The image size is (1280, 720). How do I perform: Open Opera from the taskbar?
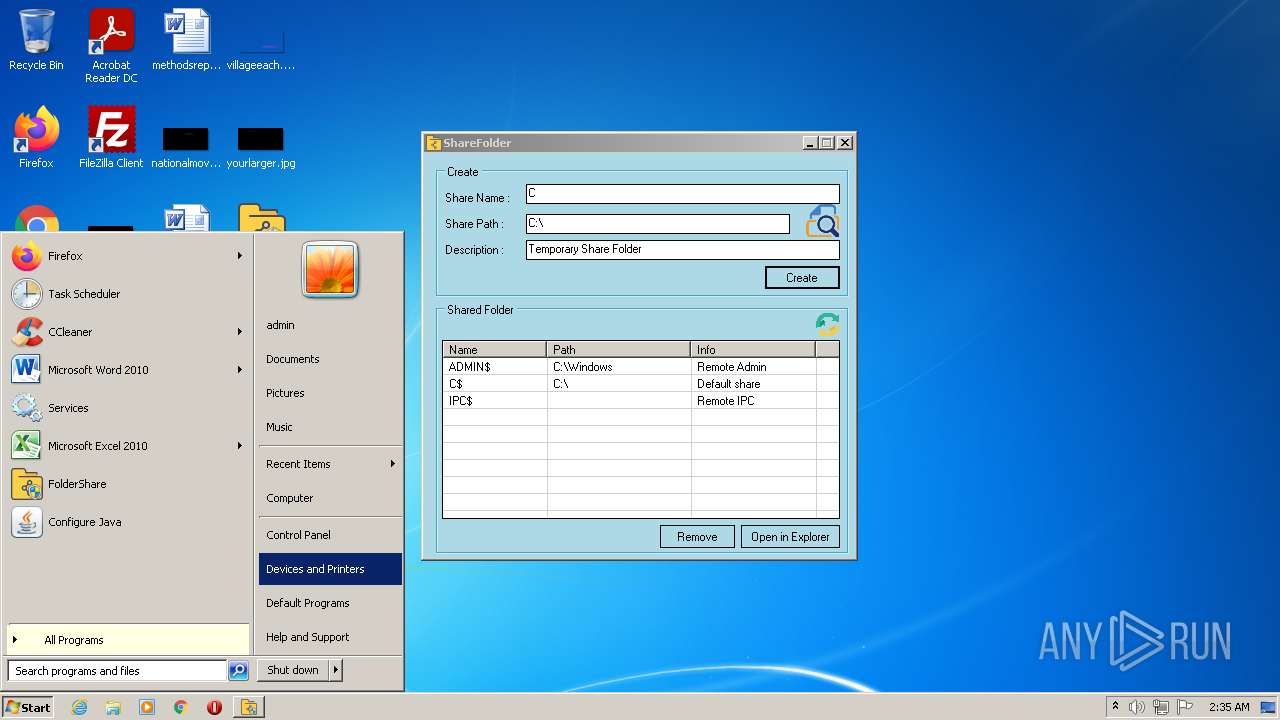point(214,707)
